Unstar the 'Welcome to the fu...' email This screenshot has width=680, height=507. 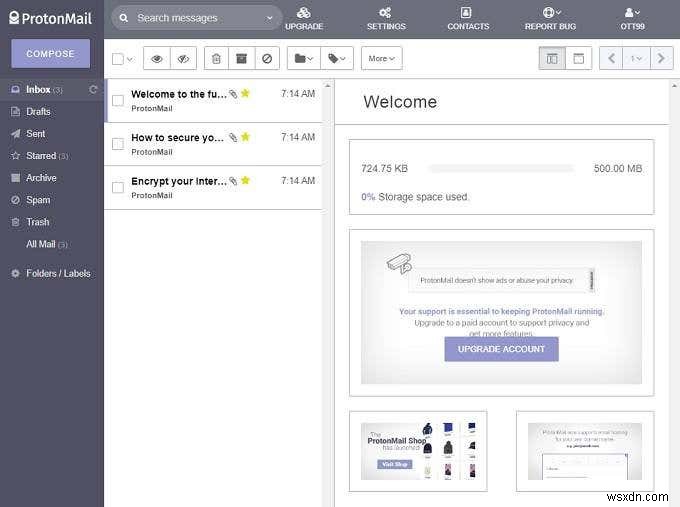click(245, 93)
